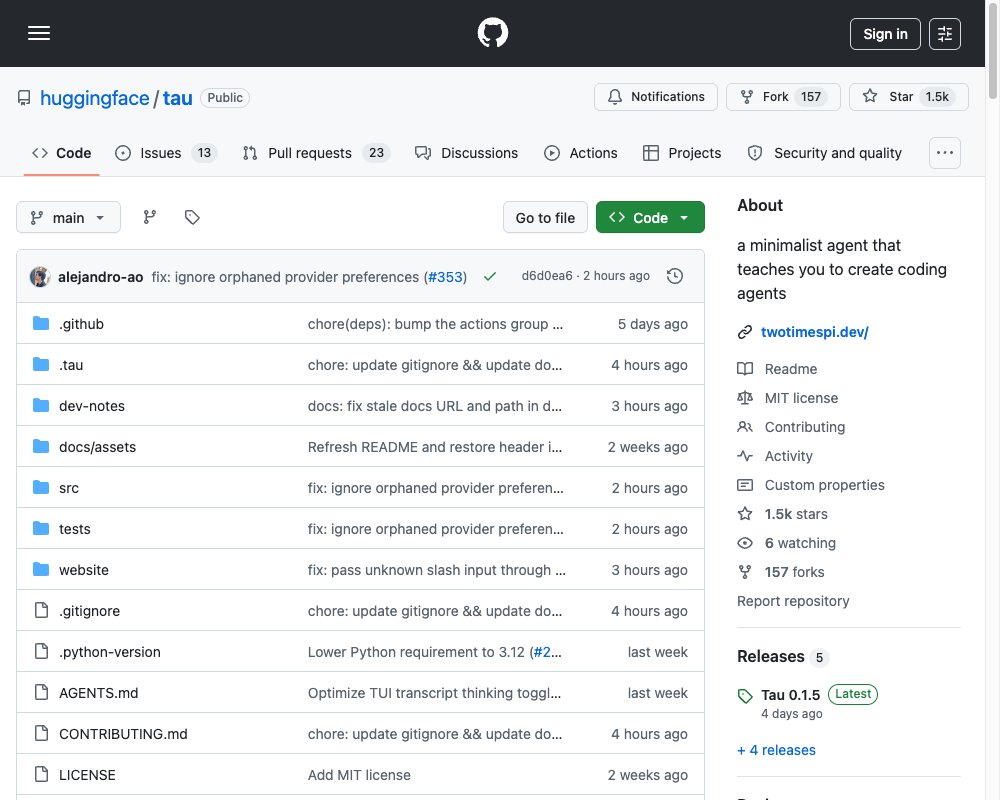Screen dimensions: 1000x800
Task: Open the Actions tab
Action: click(x=580, y=153)
